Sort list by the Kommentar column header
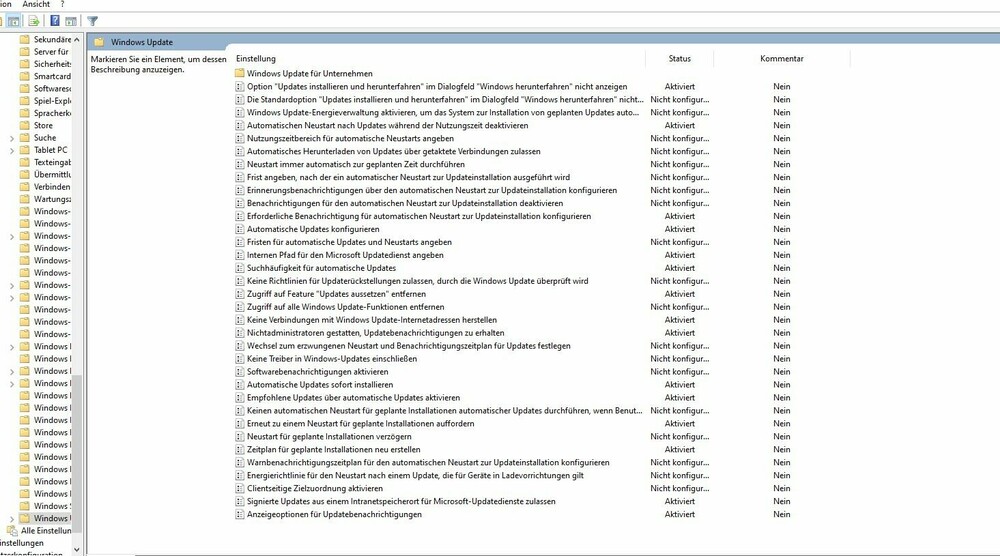 781,59
